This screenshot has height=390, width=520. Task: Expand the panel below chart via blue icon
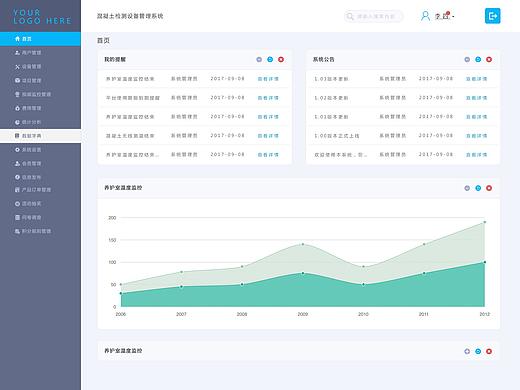point(478,351)
